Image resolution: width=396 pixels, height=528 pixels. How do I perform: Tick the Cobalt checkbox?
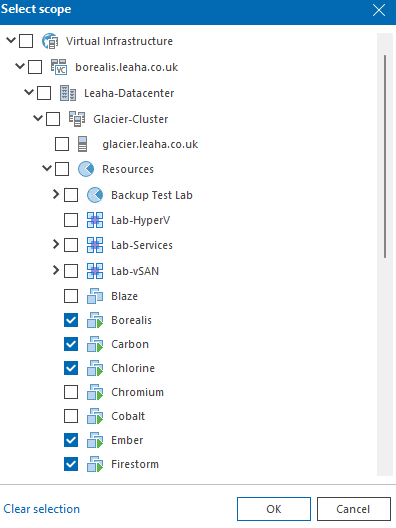tap(71, 416)
